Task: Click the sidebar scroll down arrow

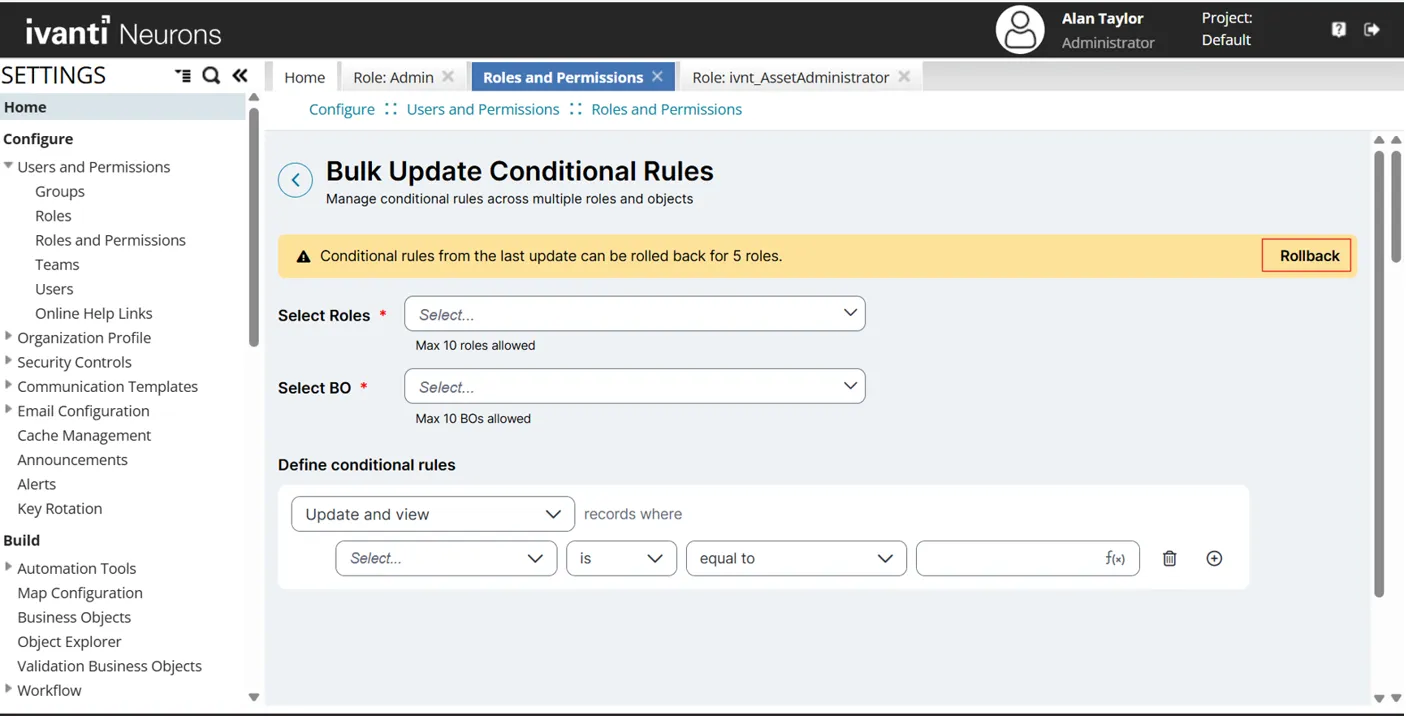Action: pyautogui.click(x=254, y=697)
